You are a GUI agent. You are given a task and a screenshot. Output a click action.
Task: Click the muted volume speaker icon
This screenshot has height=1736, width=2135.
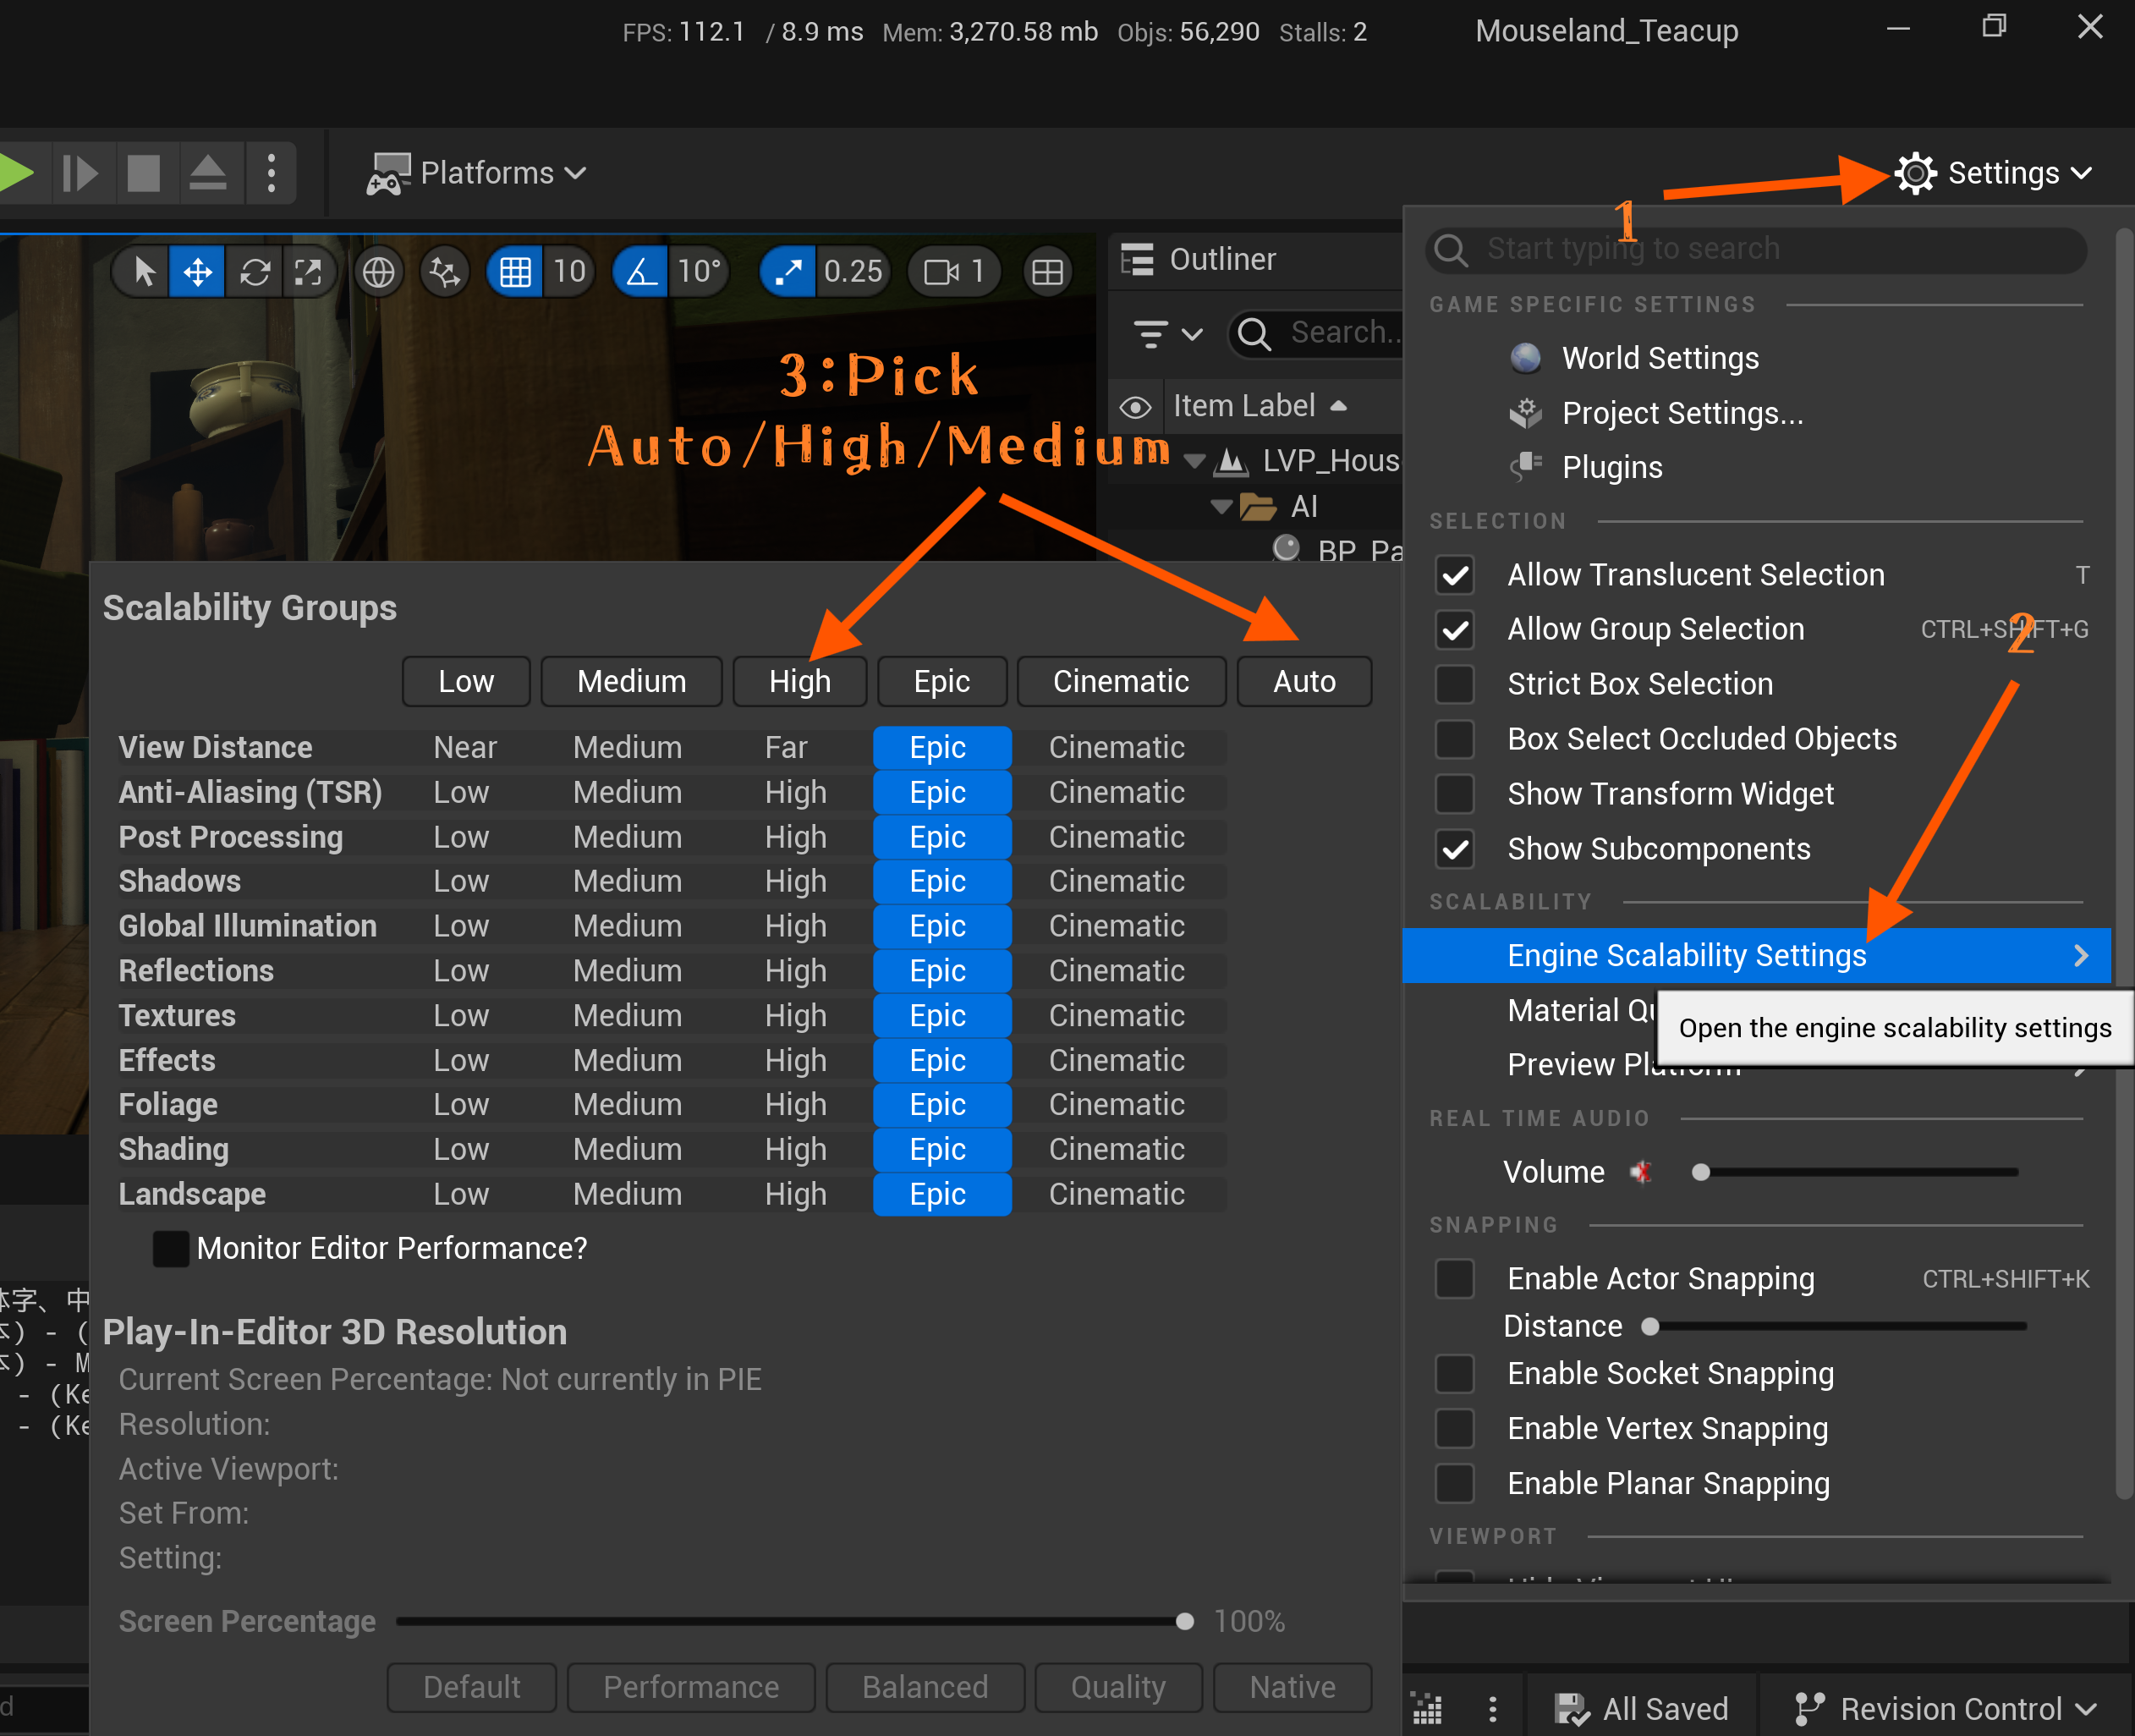tap(1641, 1171)
